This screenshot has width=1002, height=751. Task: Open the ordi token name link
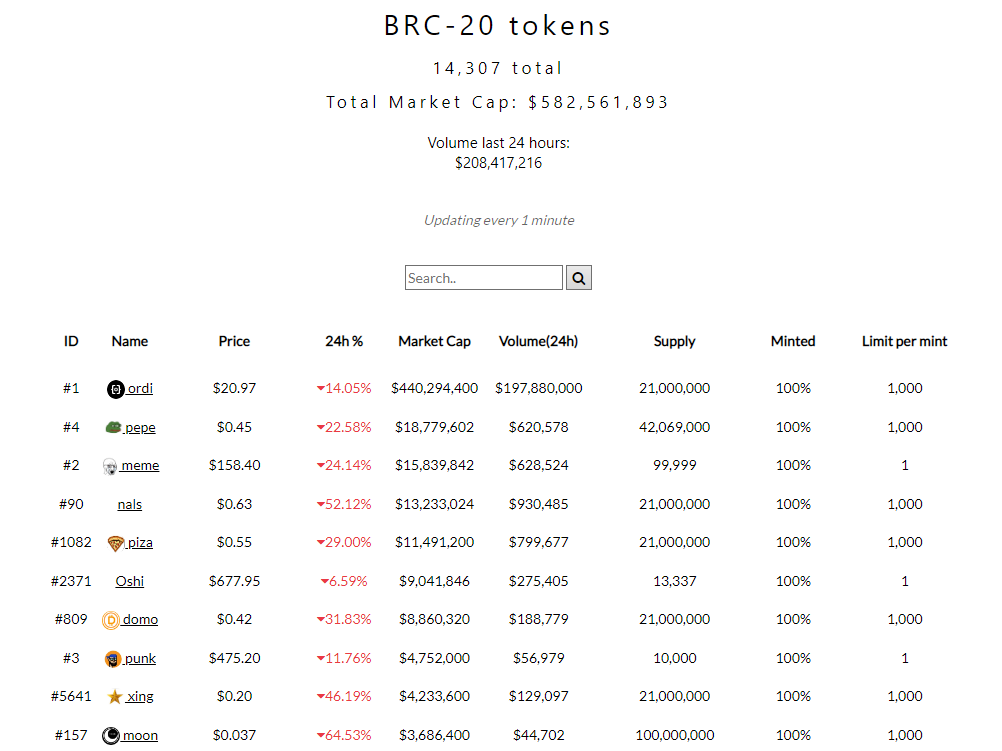[140, 388]
